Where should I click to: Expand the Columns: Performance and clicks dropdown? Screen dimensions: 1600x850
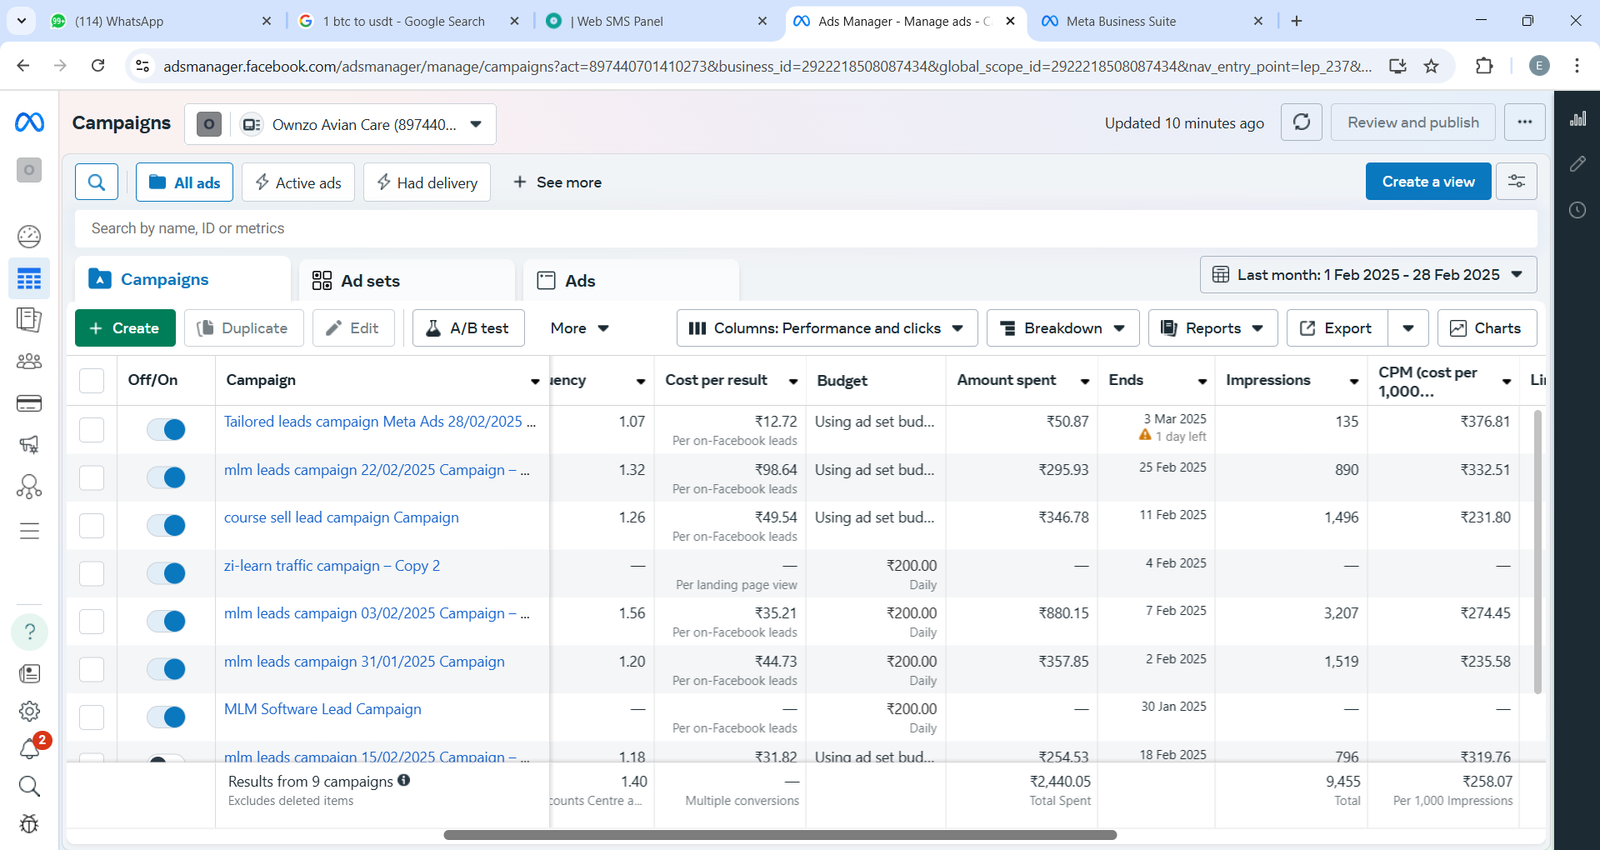[x=826, y=328]
